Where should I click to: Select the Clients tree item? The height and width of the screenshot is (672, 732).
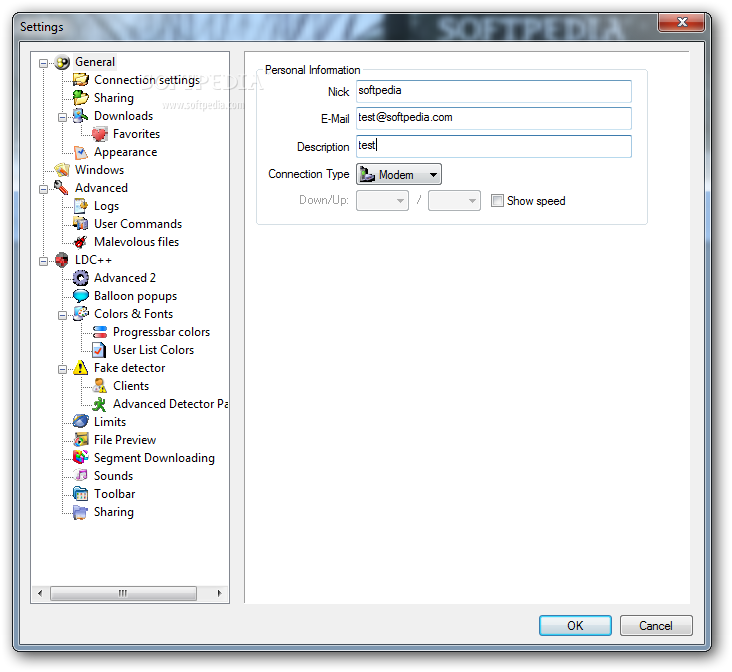[131, 386]
